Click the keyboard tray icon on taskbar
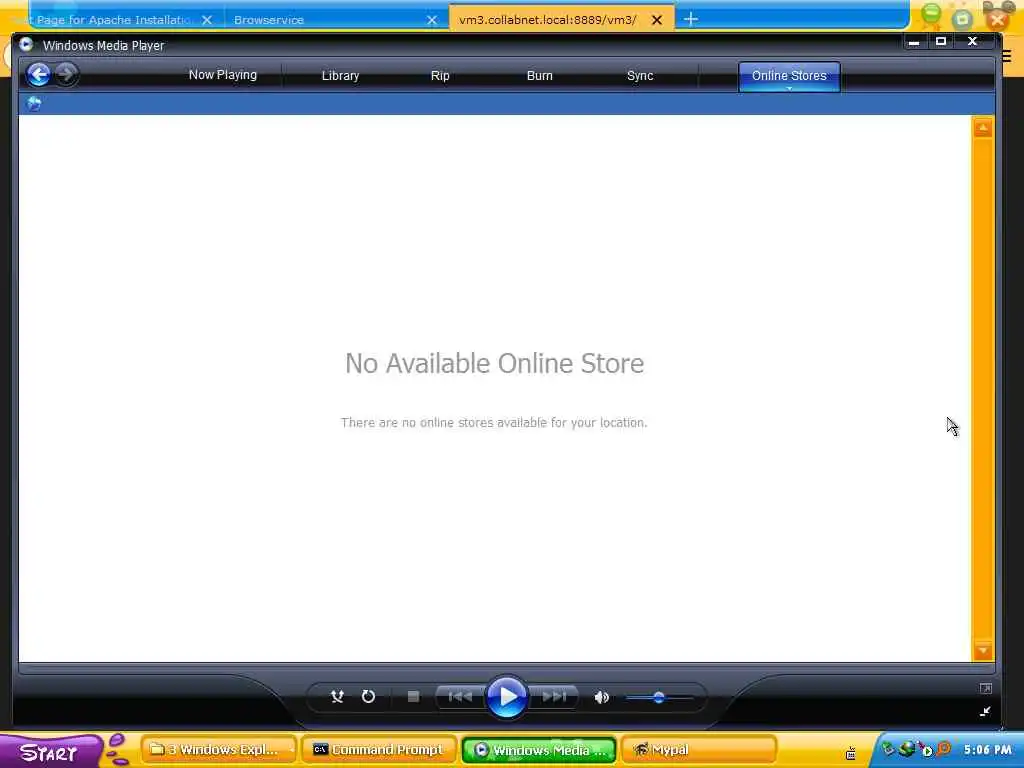The image size is (1024, 768). [x=850, y=753]
